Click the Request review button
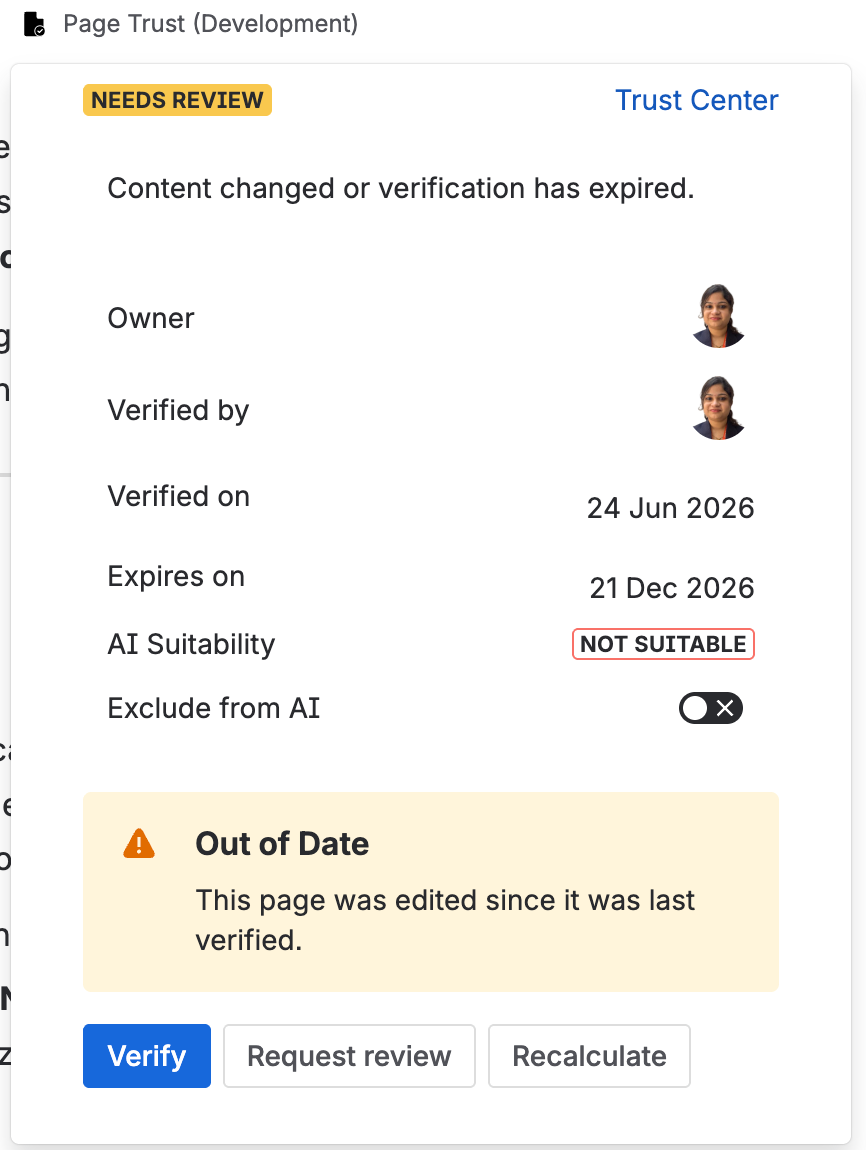866x1150 pixels. [x=349, y=1055]
